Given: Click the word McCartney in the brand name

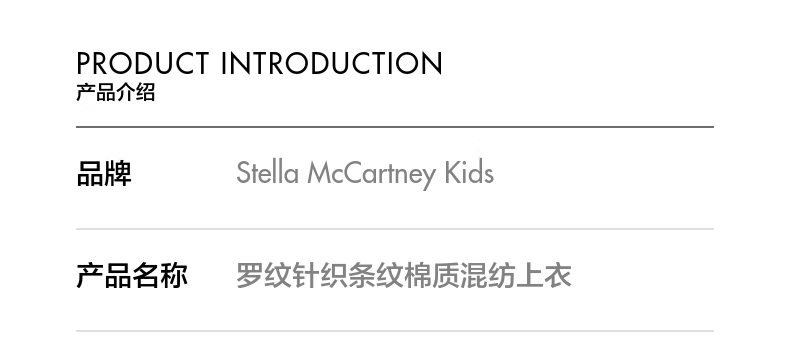Looking at the screenshot, I should [x=371, y=174].
